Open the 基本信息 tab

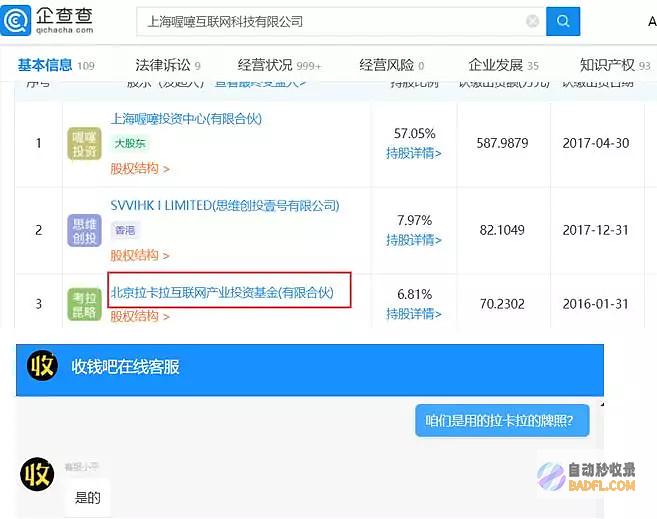(x=56, y=65)
